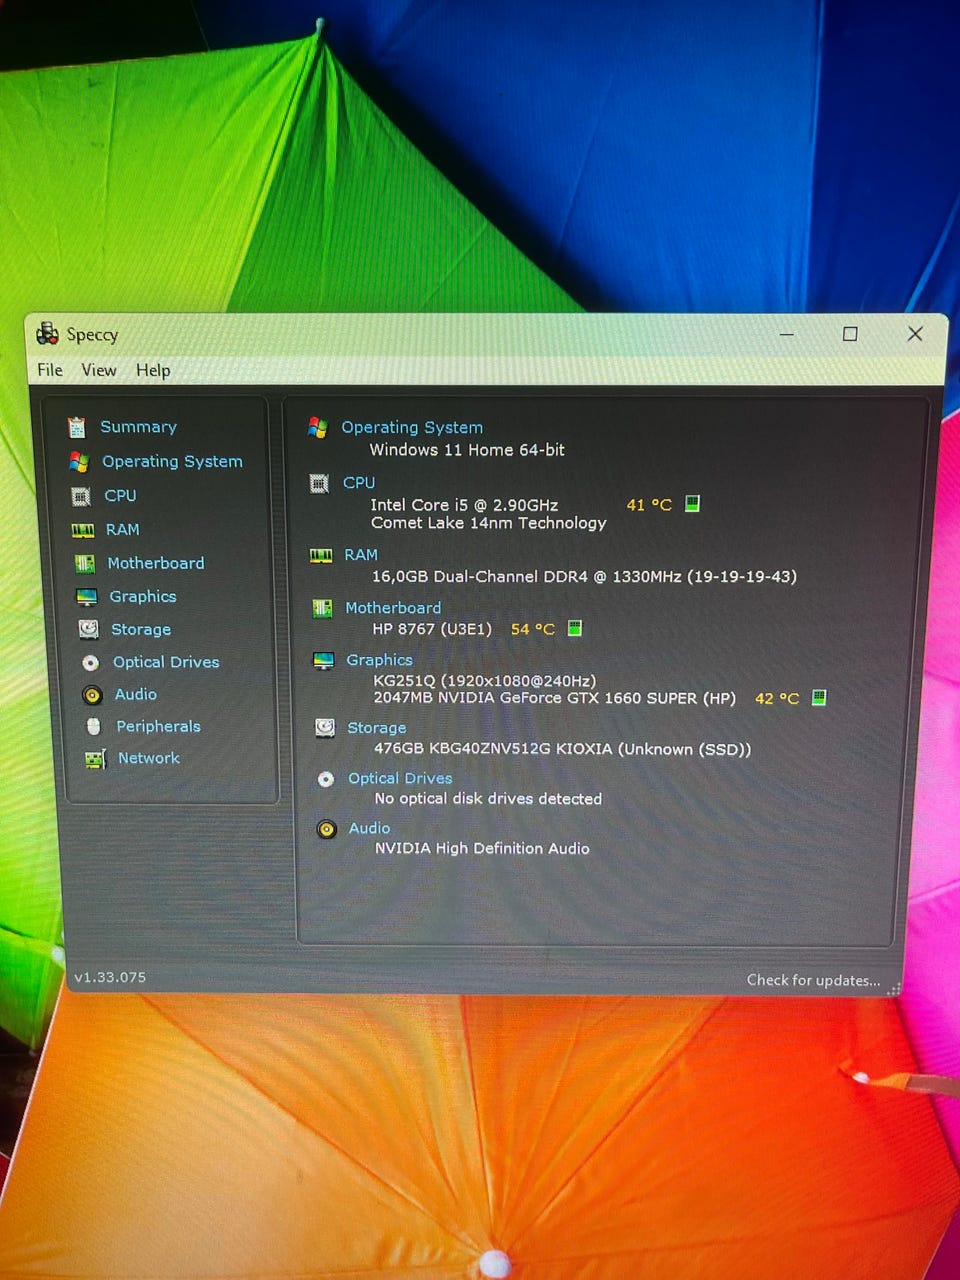Open Network in the sidebar

tap(149, 758)
